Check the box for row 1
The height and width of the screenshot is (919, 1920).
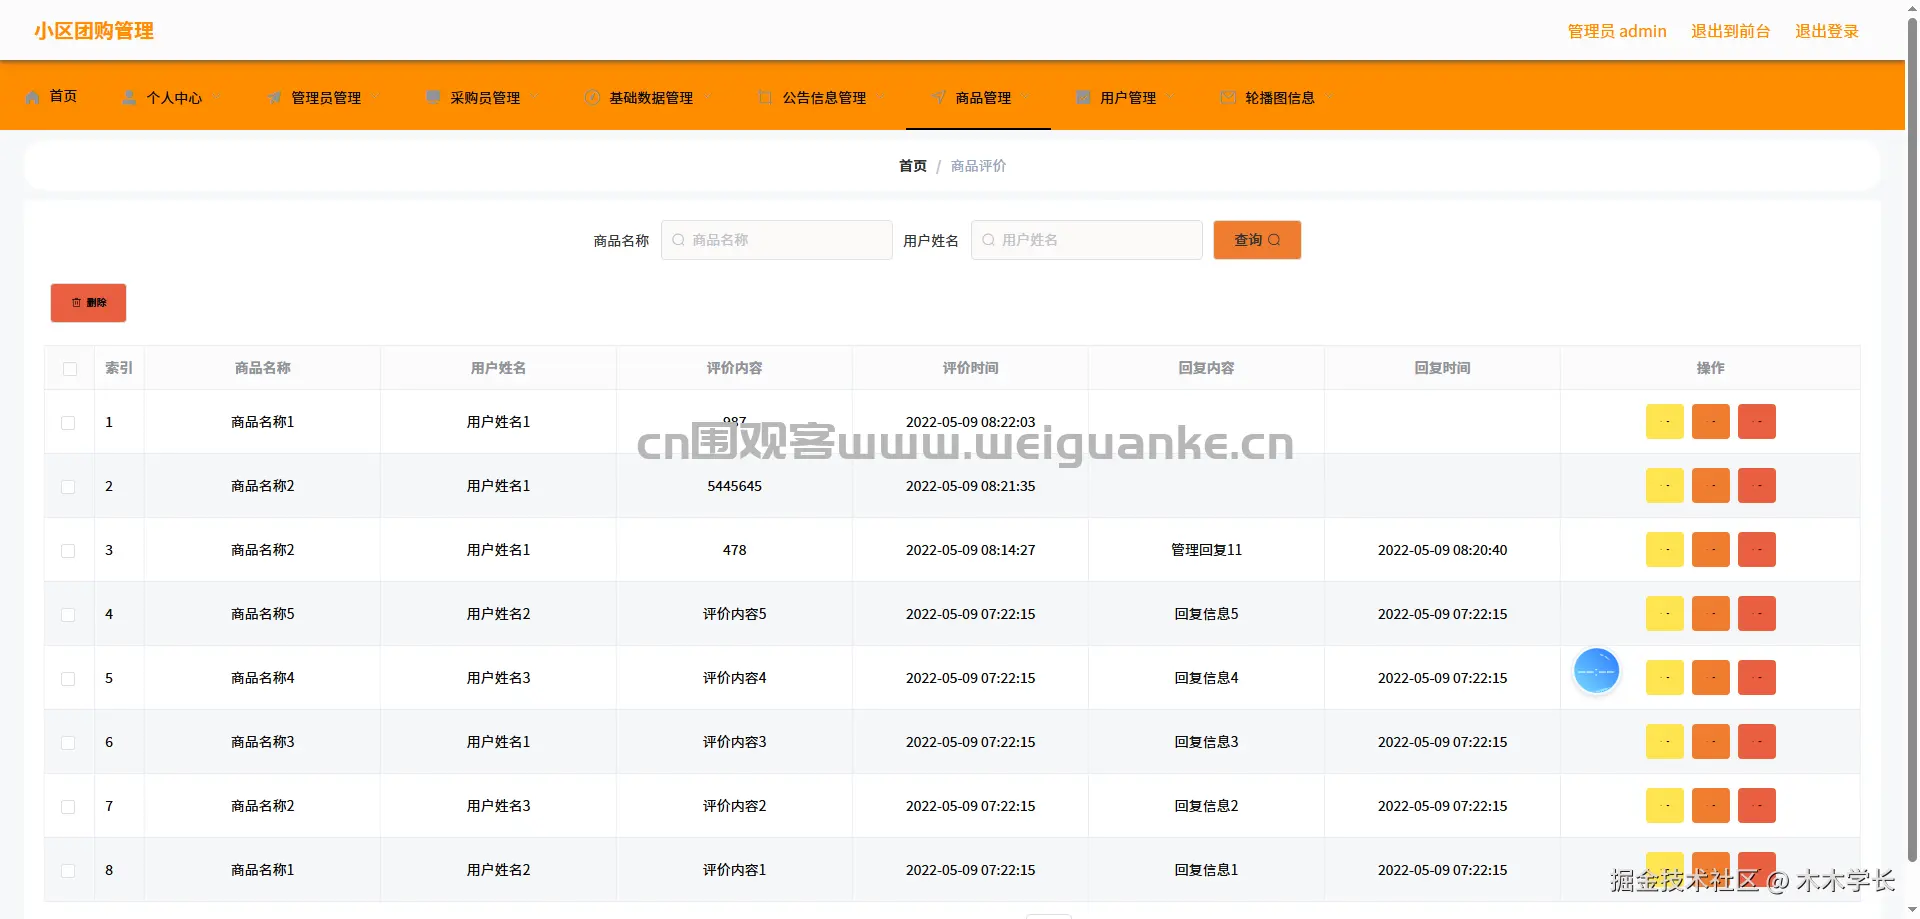coord(68,423)
